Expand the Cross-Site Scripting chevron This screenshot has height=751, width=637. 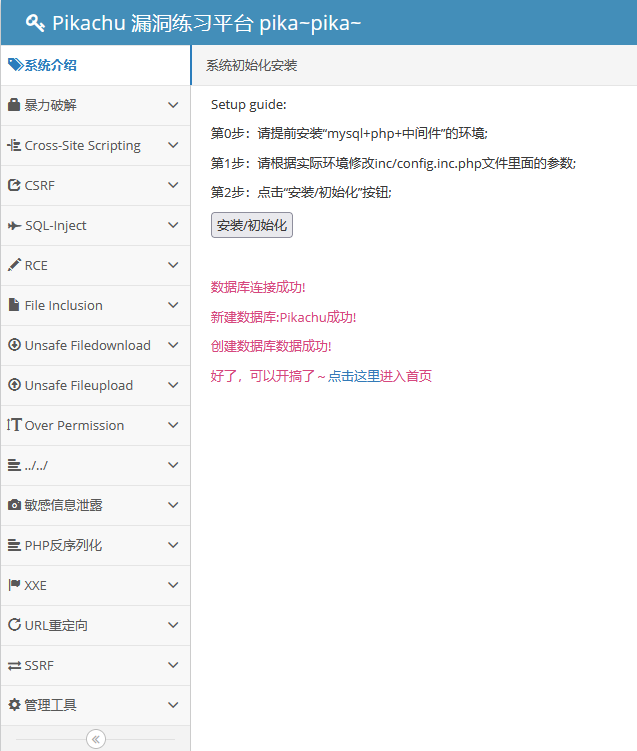173,145
